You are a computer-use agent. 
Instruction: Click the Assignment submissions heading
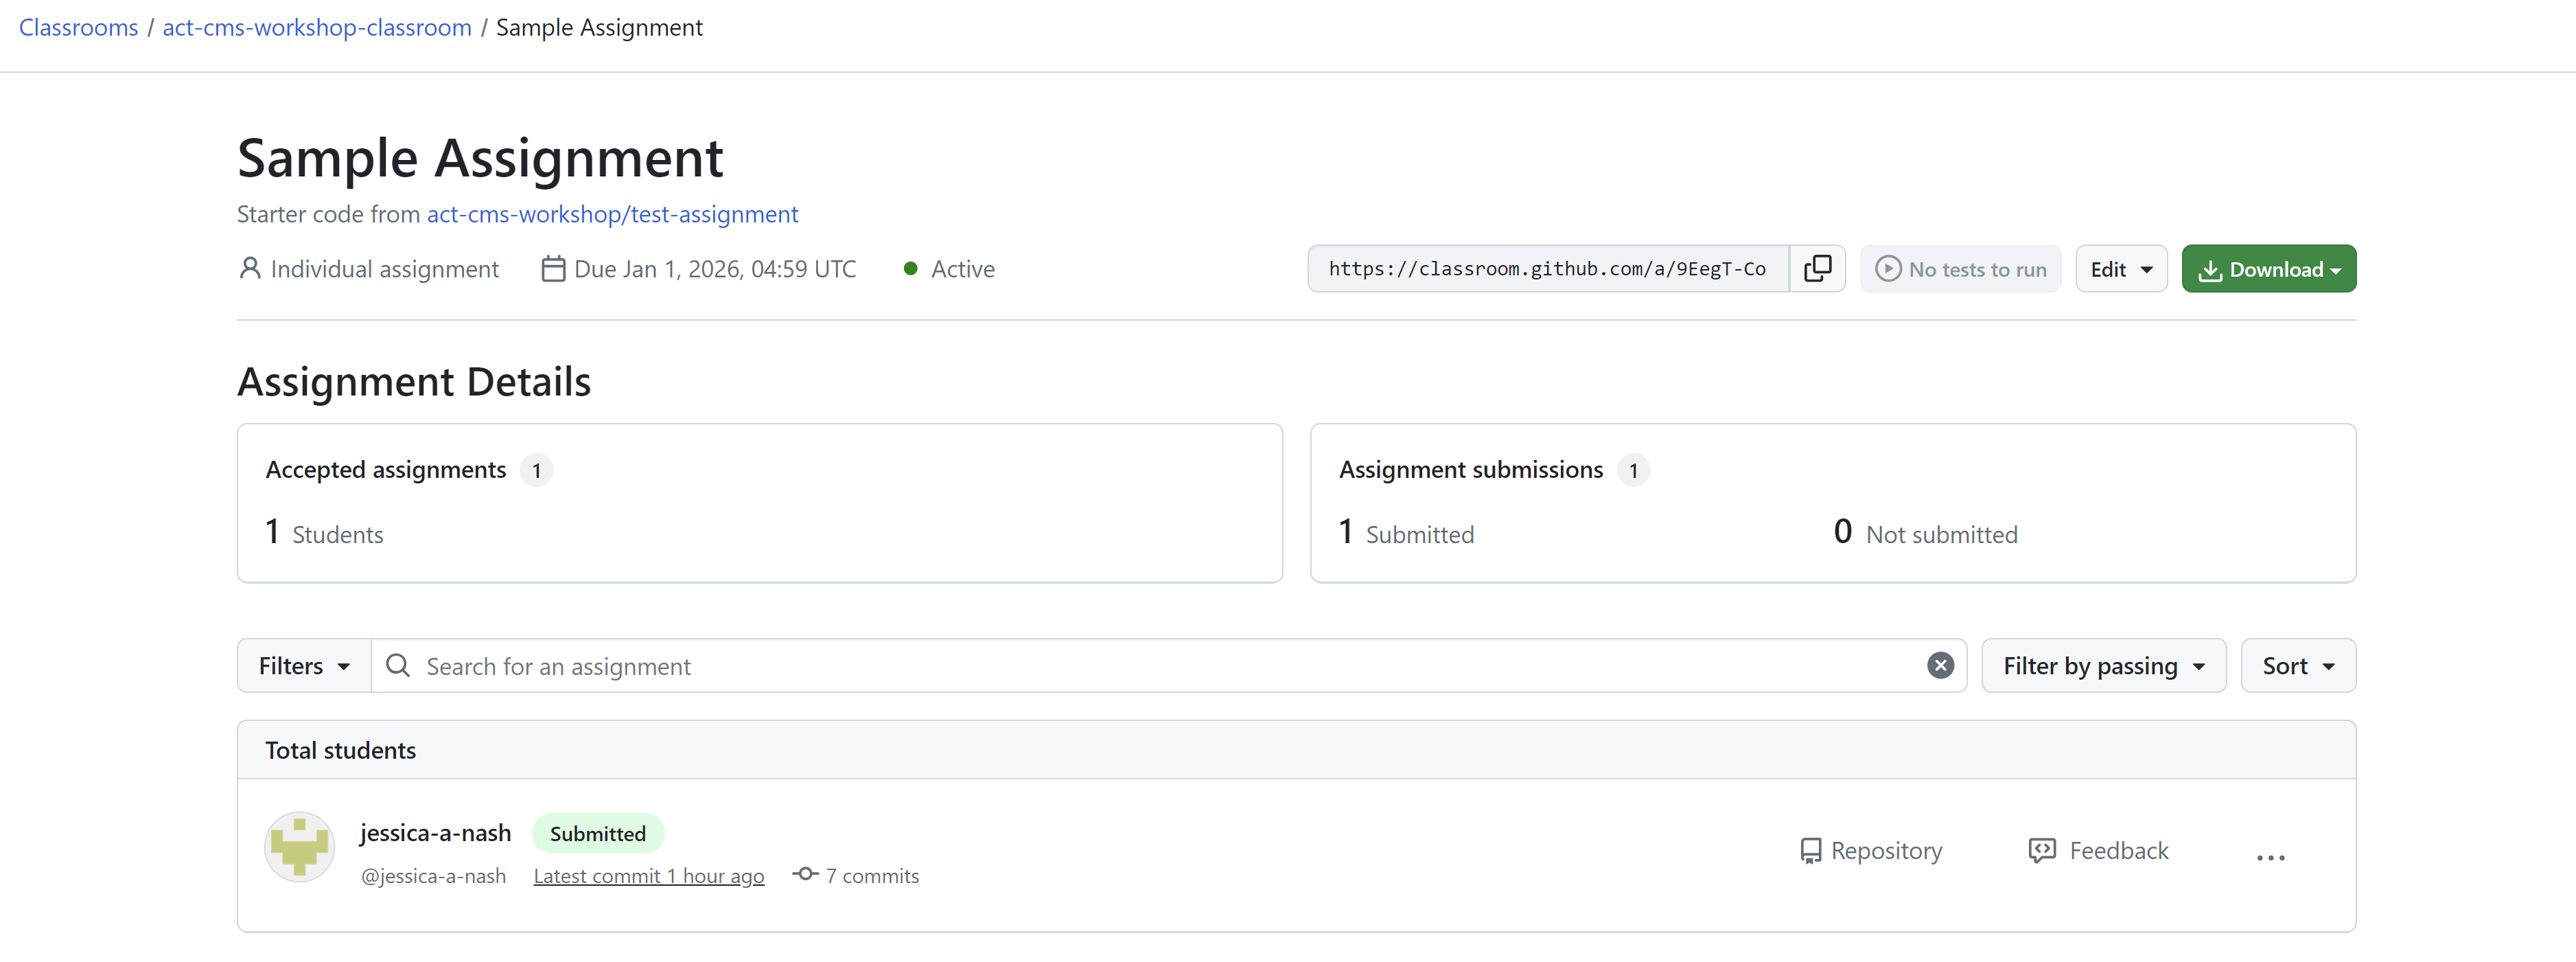click(x=1470, y=469)
